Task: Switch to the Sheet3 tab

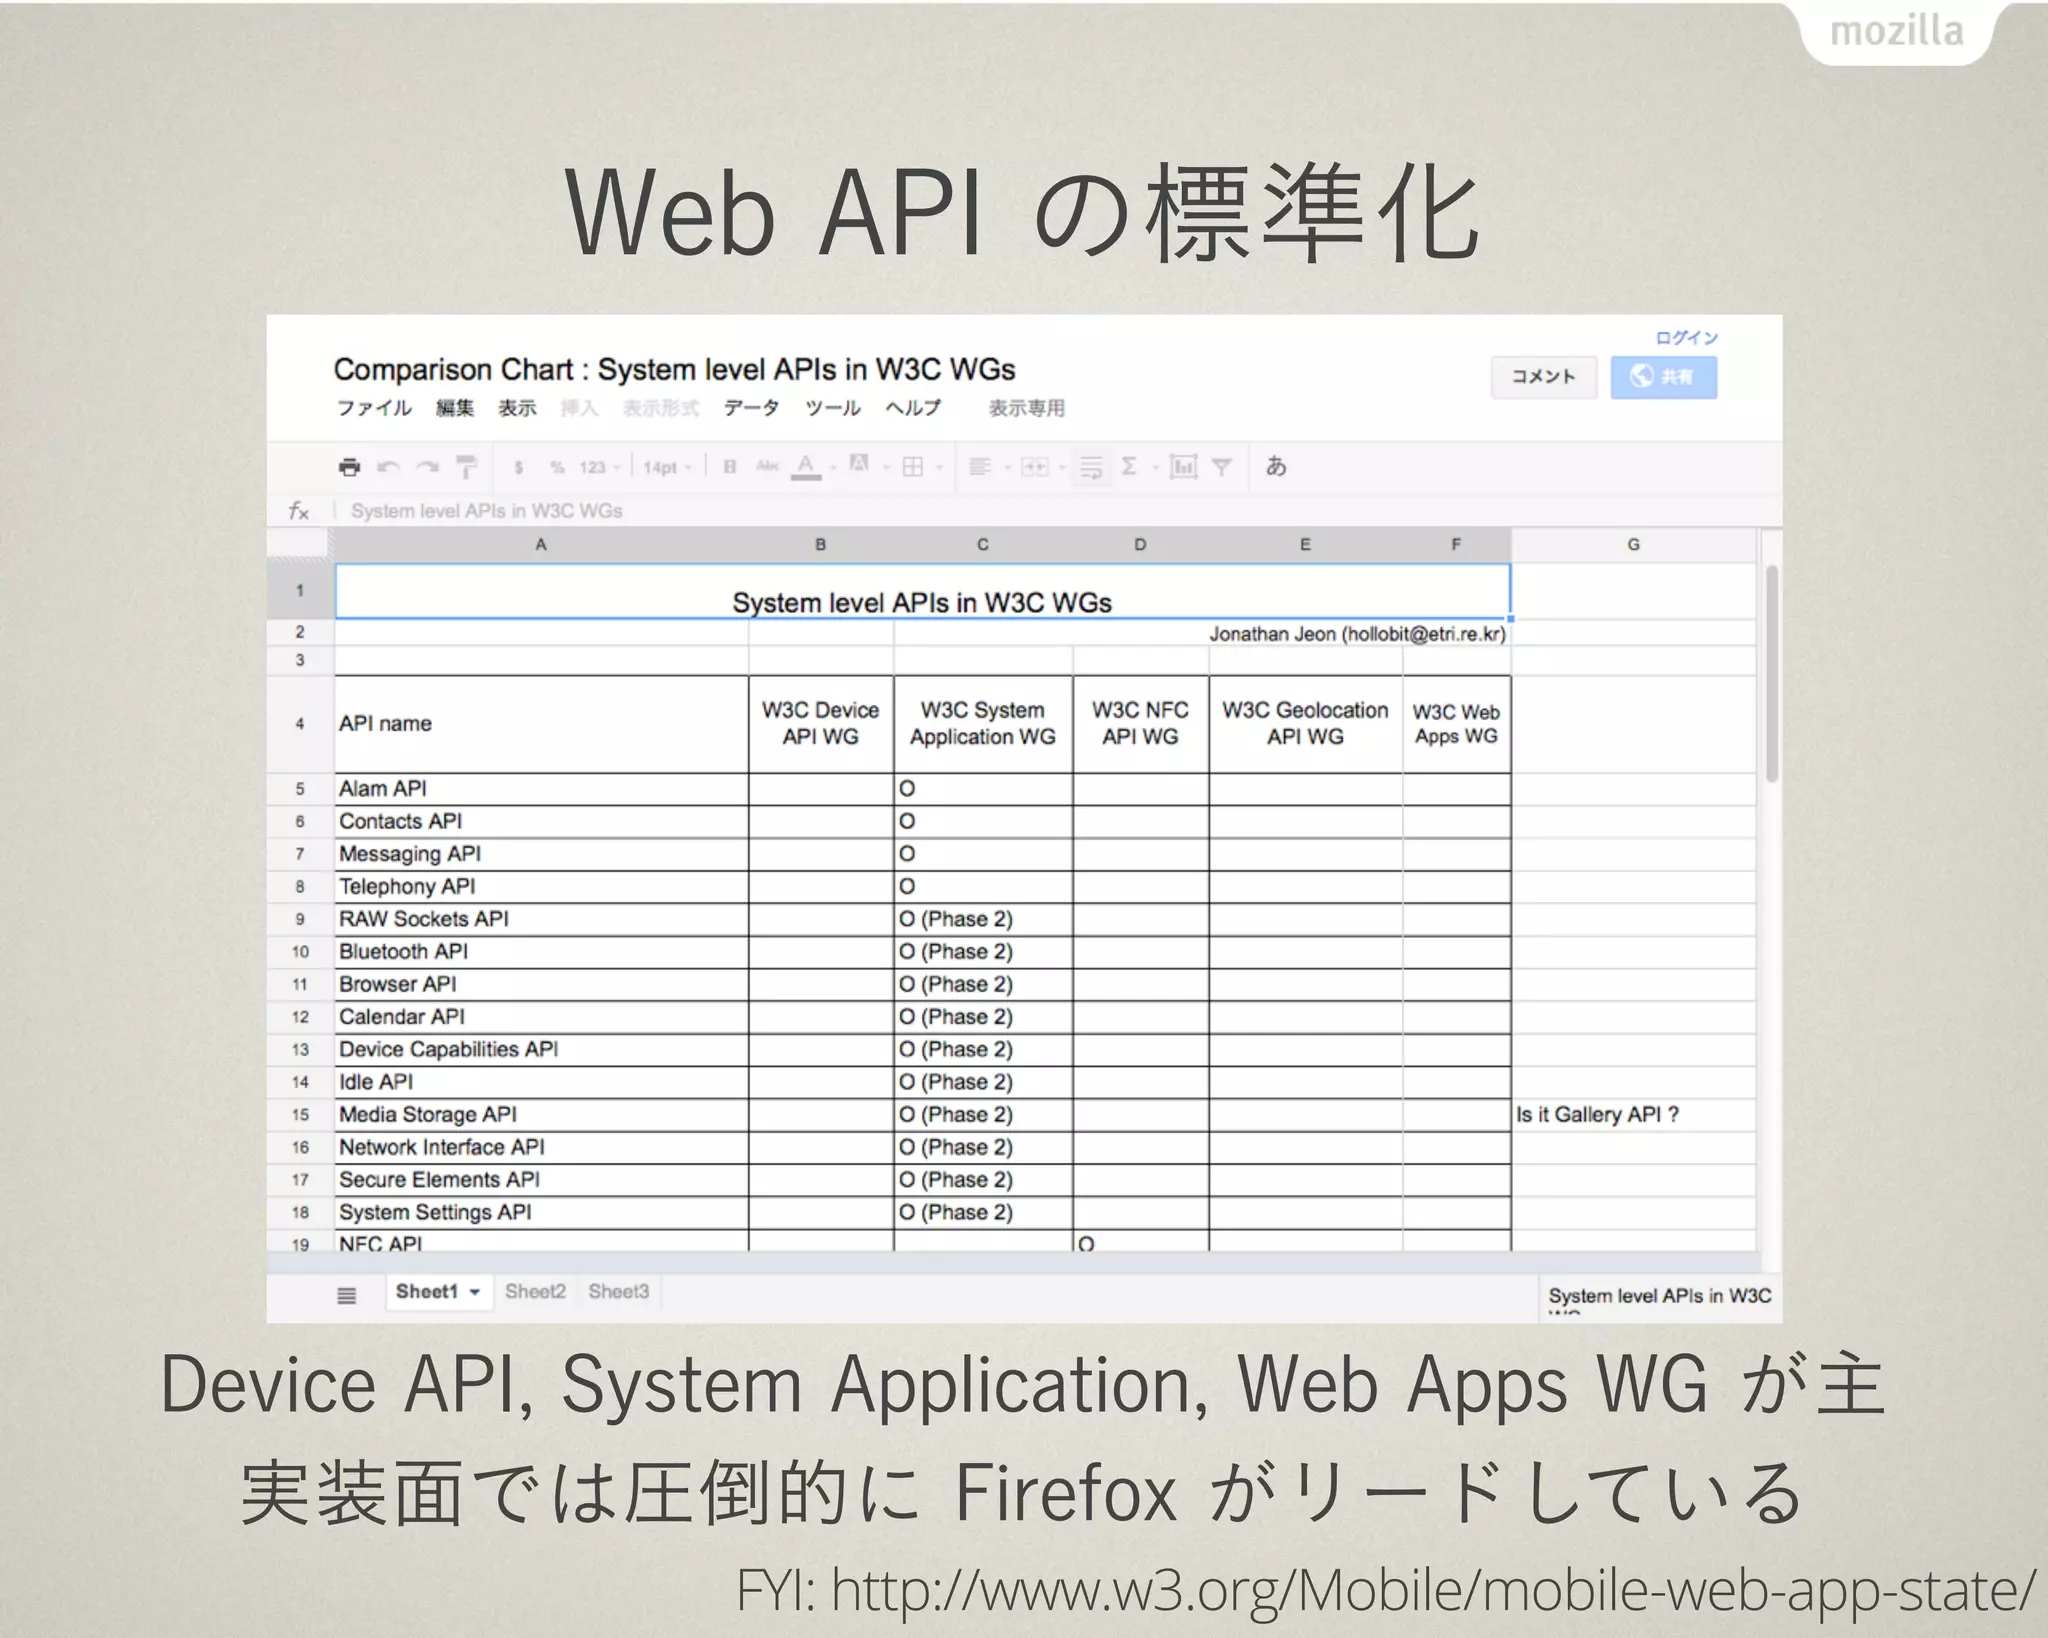Action: 618,1291
